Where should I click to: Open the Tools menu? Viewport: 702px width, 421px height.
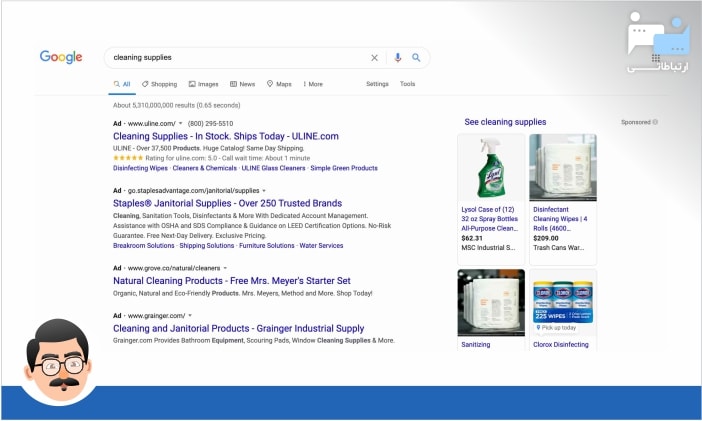[407, 84]
